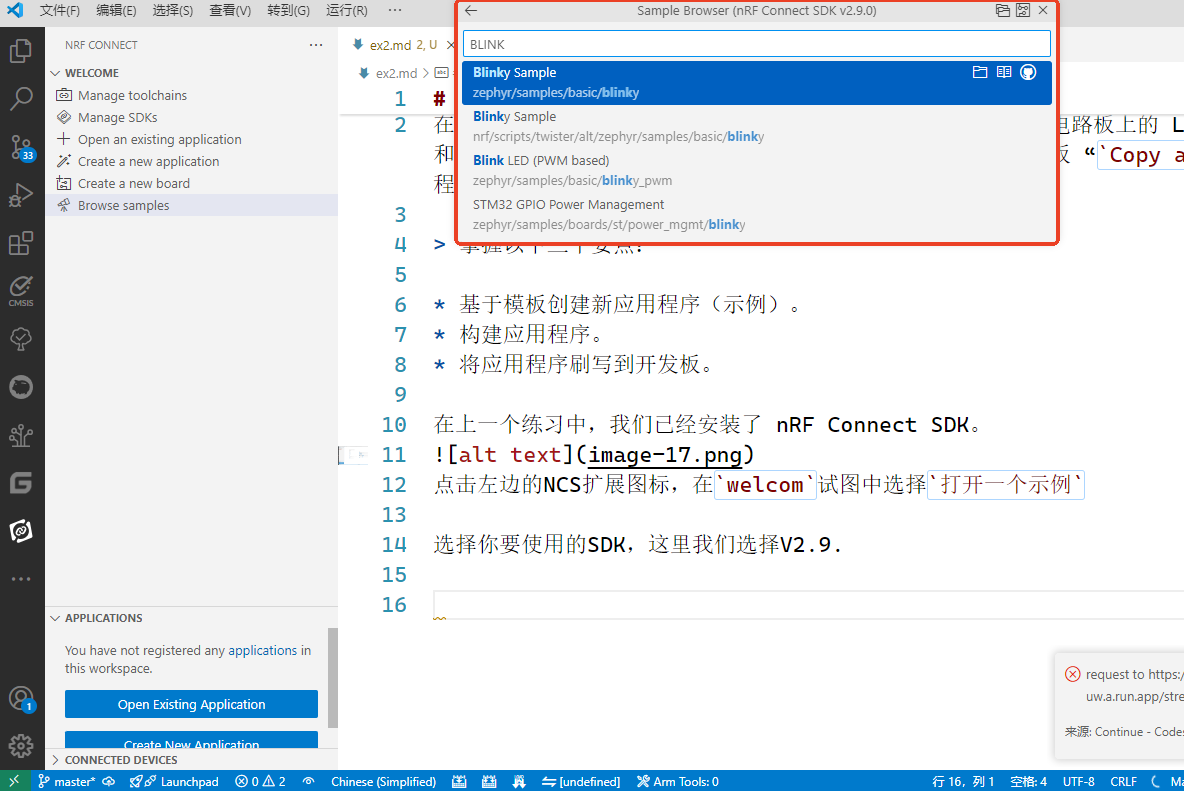Select STM32 GPIO Power Management sample
Image resolution: width=1184 pixels, height=791 pixels.
pos(757,214)
